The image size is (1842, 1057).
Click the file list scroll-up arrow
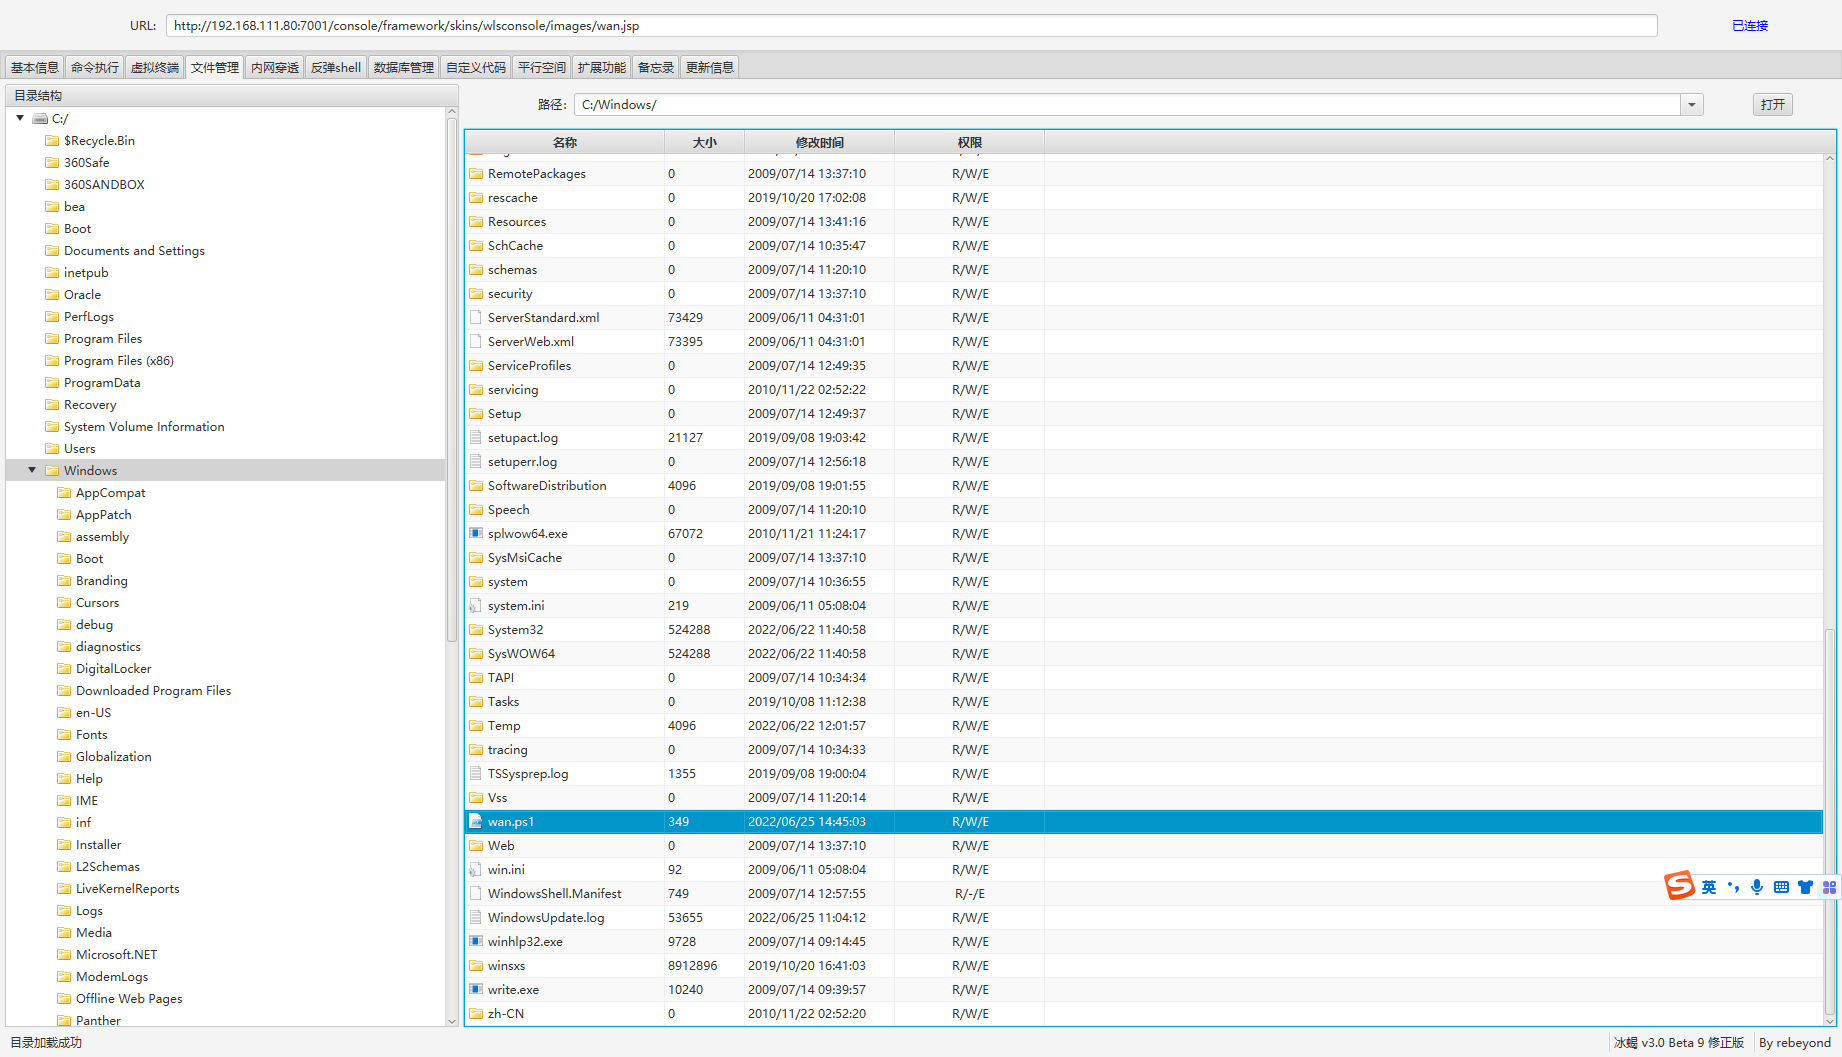(1830, 159)
